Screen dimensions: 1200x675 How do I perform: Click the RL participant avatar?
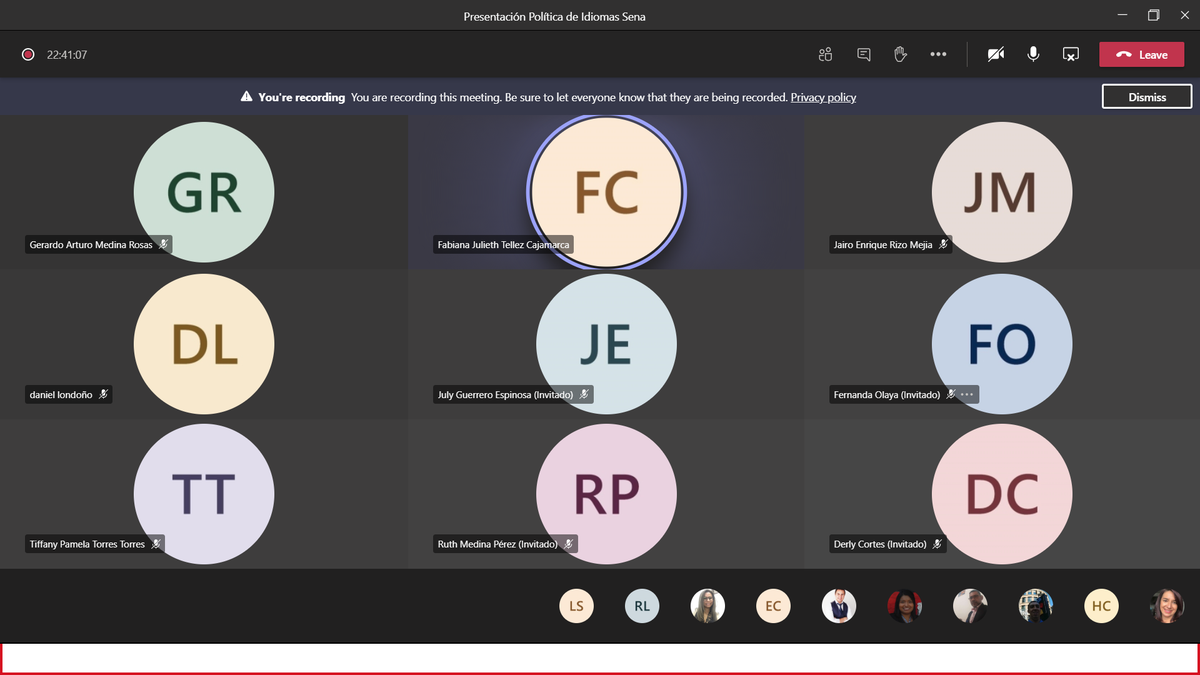(x=642, y=606)
